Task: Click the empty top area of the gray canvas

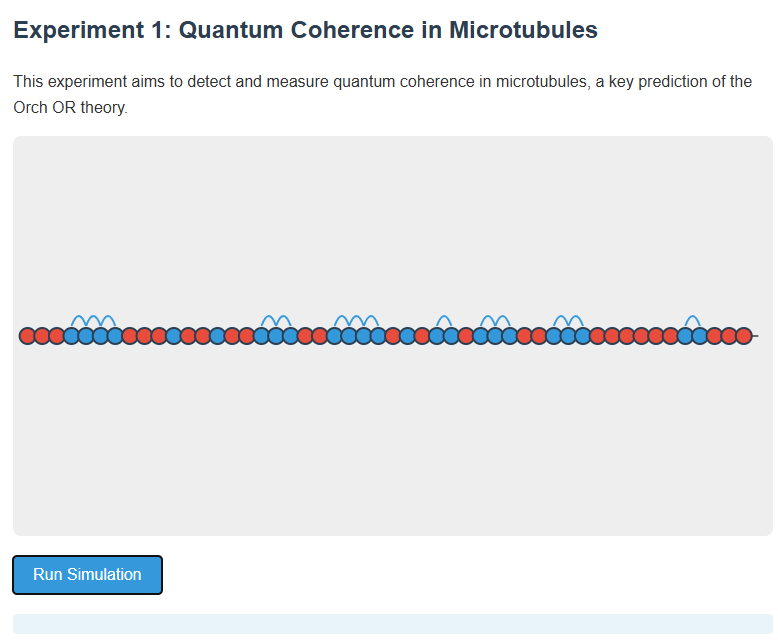Action: [x=392, y=200]
